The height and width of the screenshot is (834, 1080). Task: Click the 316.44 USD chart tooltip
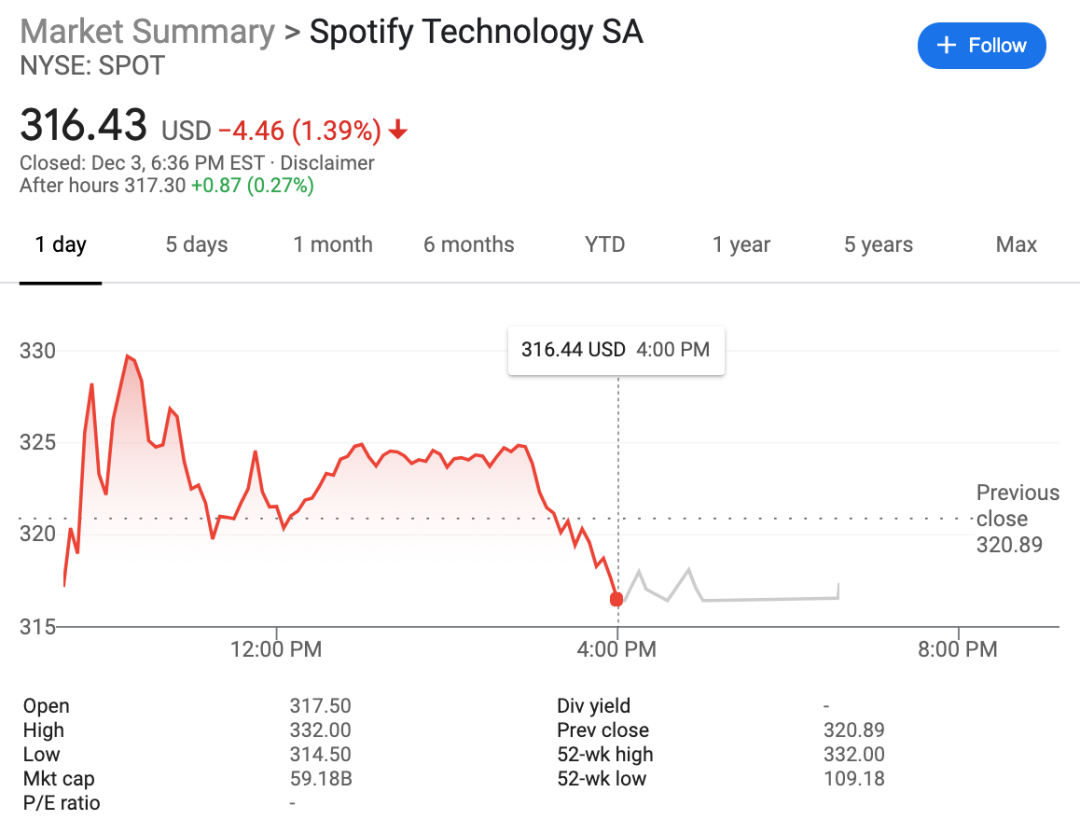click(x=615, y=350)
